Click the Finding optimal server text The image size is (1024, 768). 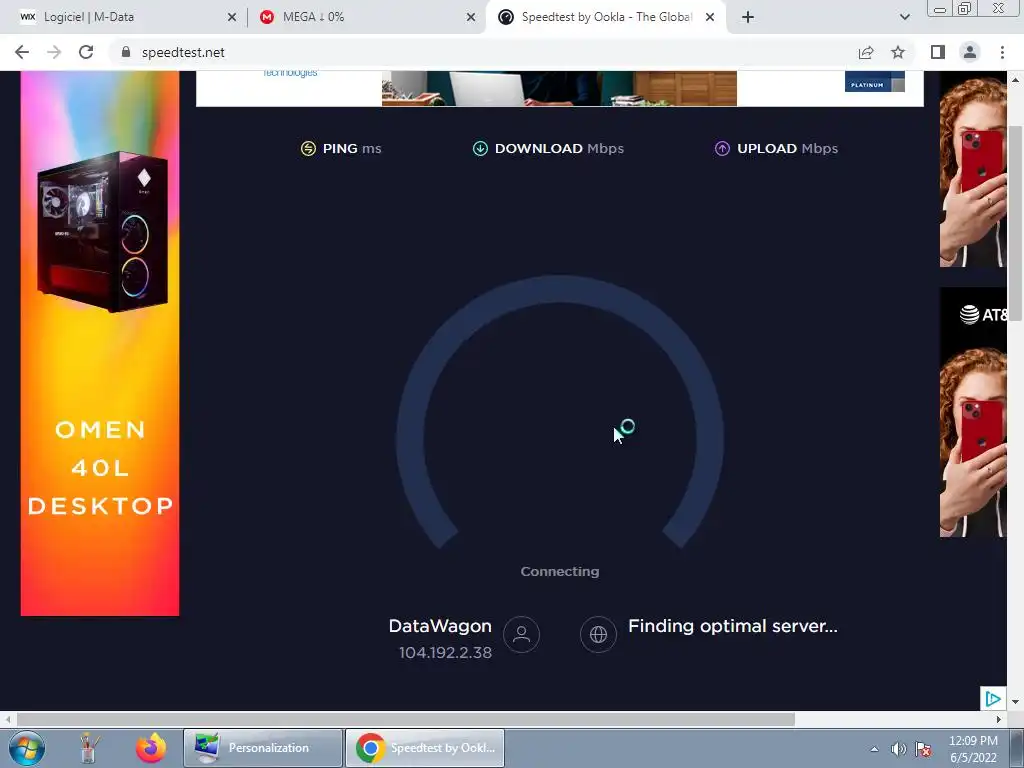(x=733, y=626)
